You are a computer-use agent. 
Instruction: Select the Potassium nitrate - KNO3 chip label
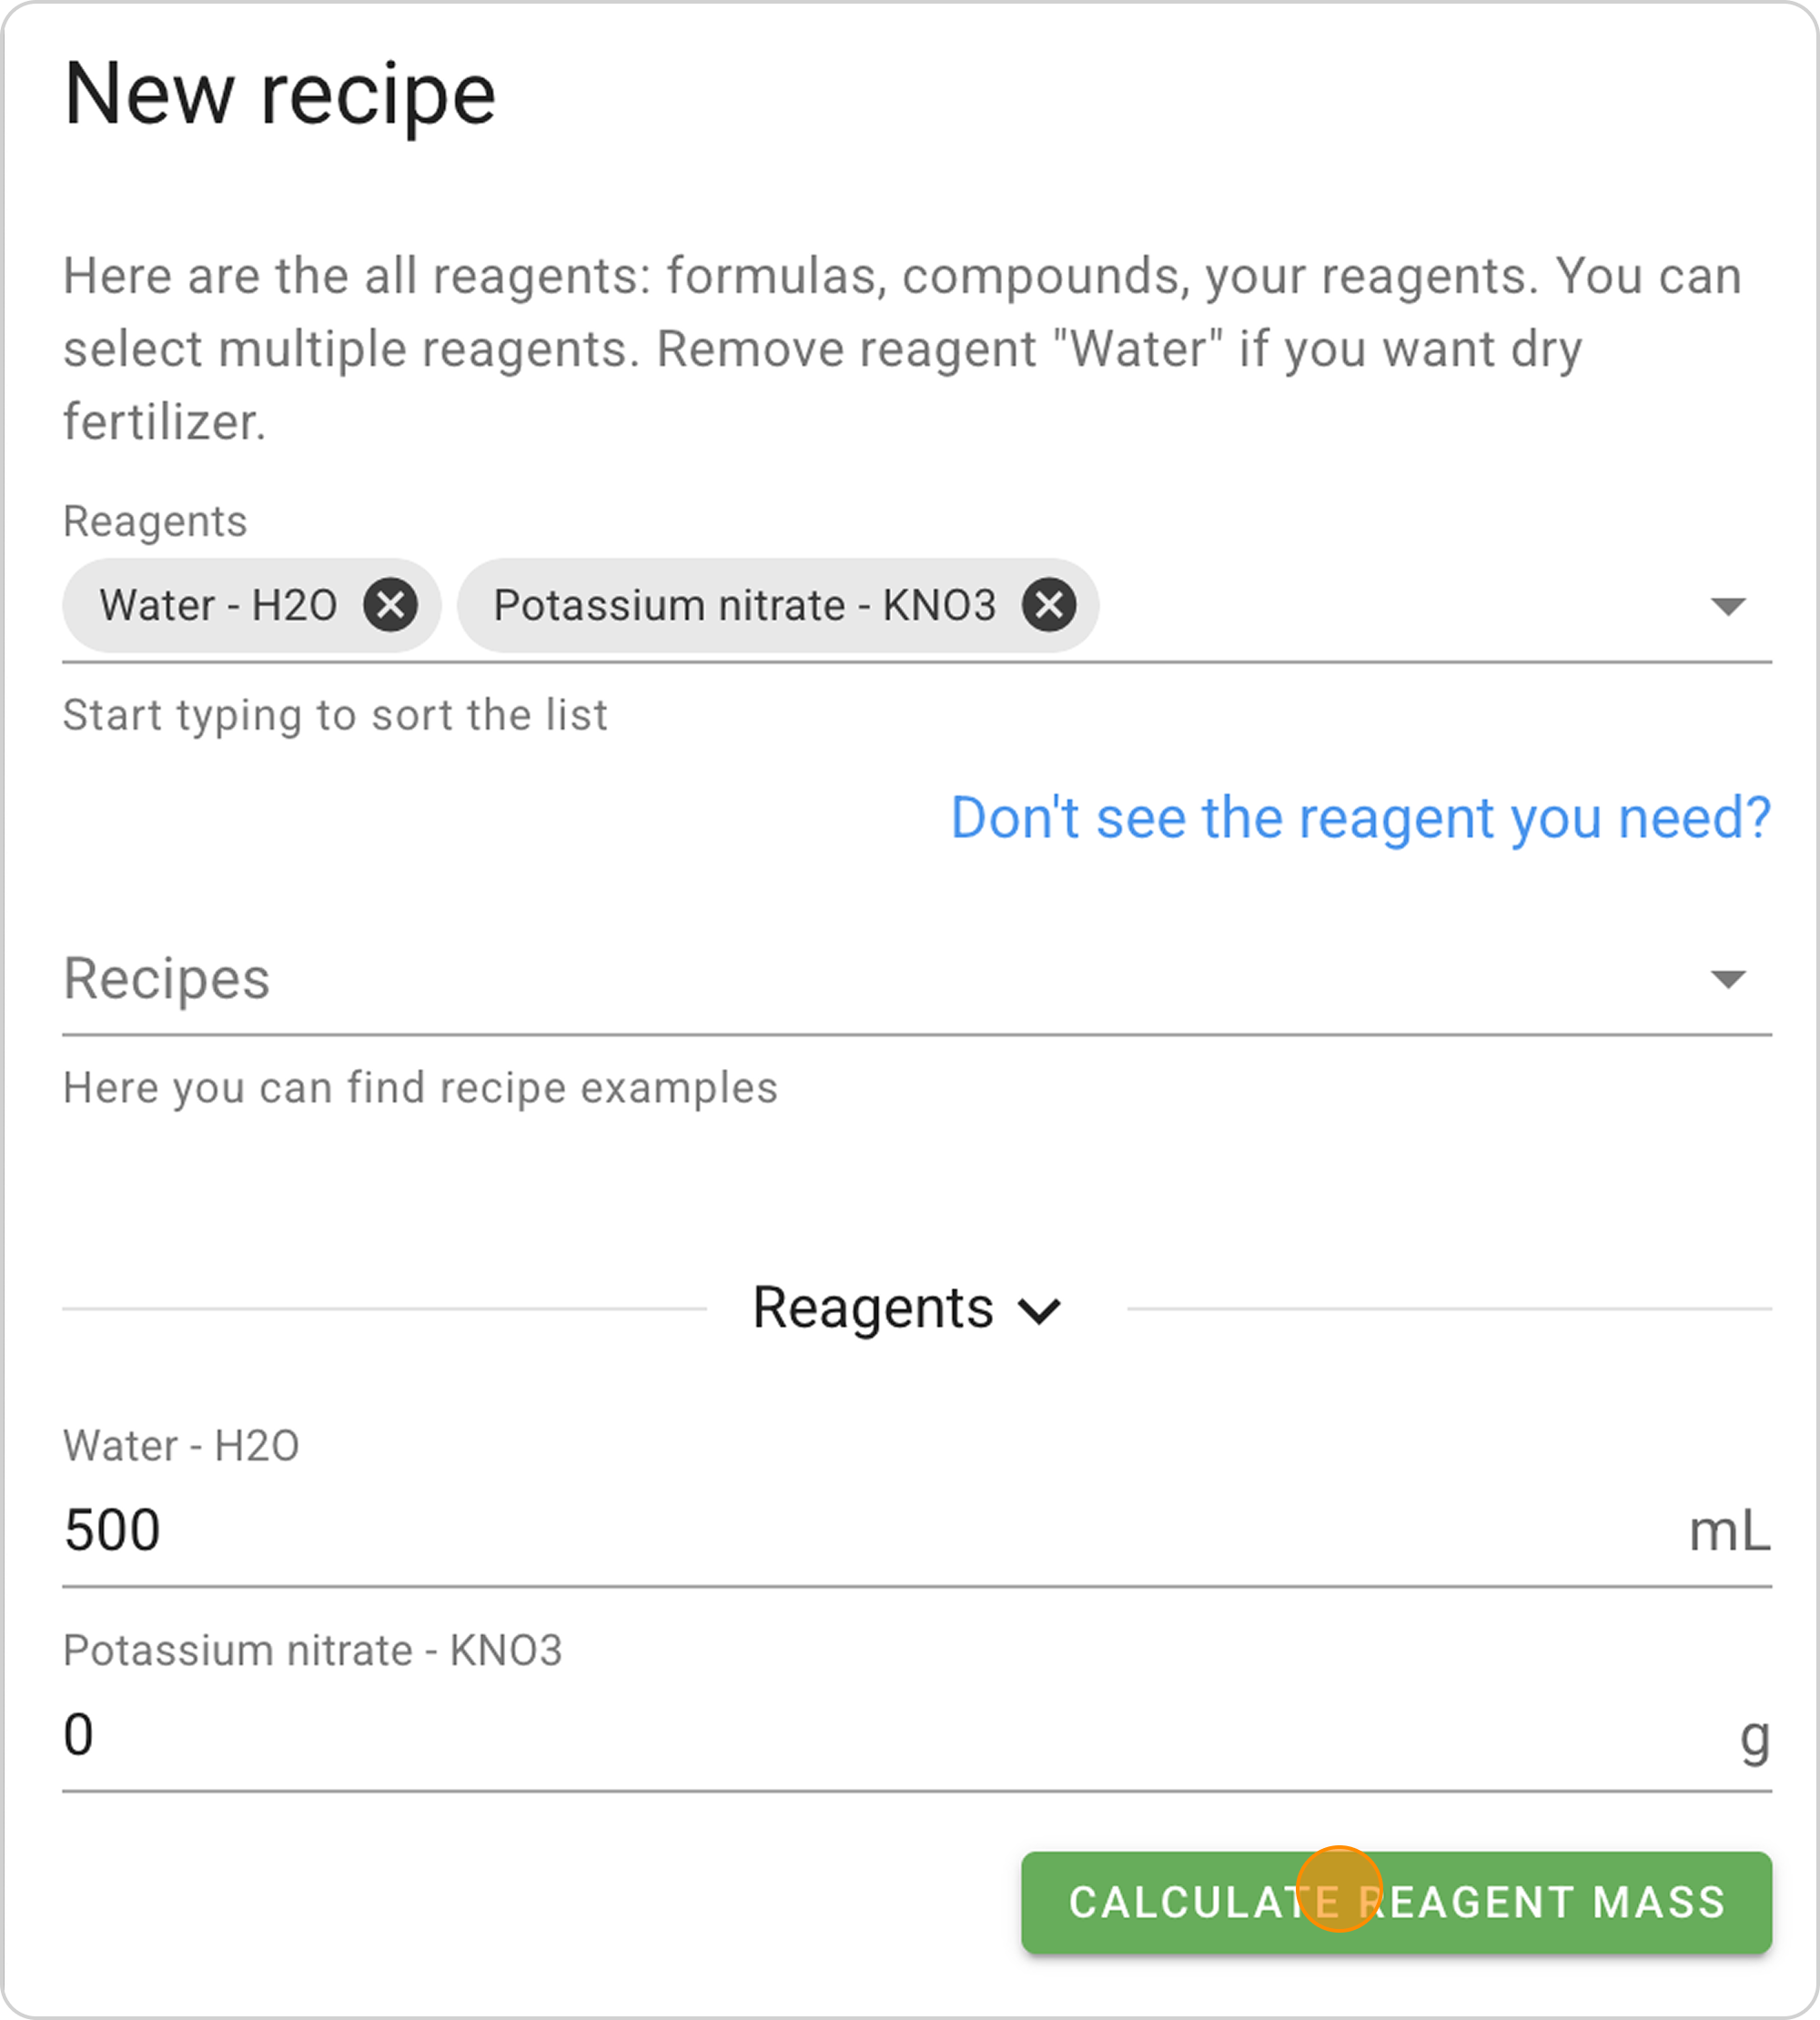pyautogui.click(x=744, y=605)
